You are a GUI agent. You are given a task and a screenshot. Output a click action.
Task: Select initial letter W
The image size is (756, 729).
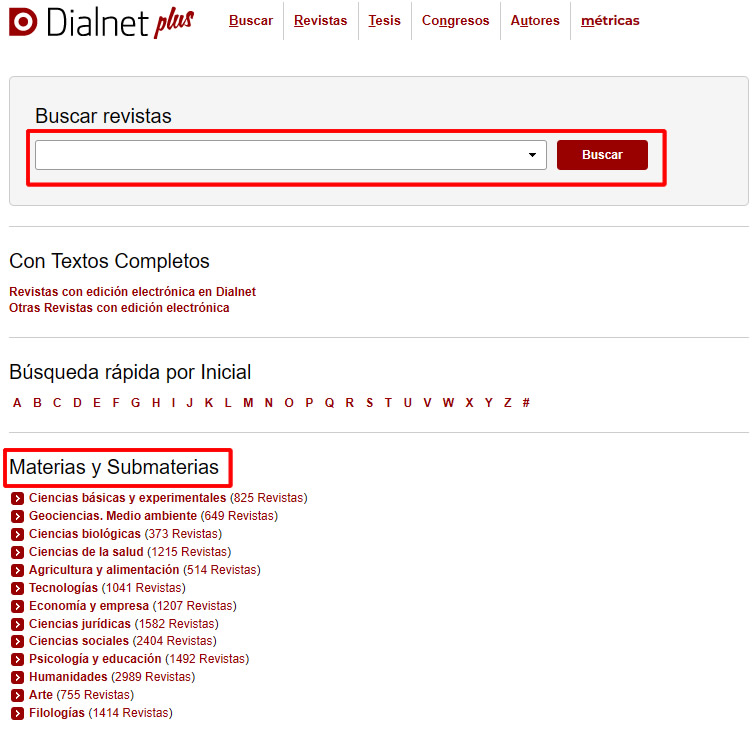[448, 403]
